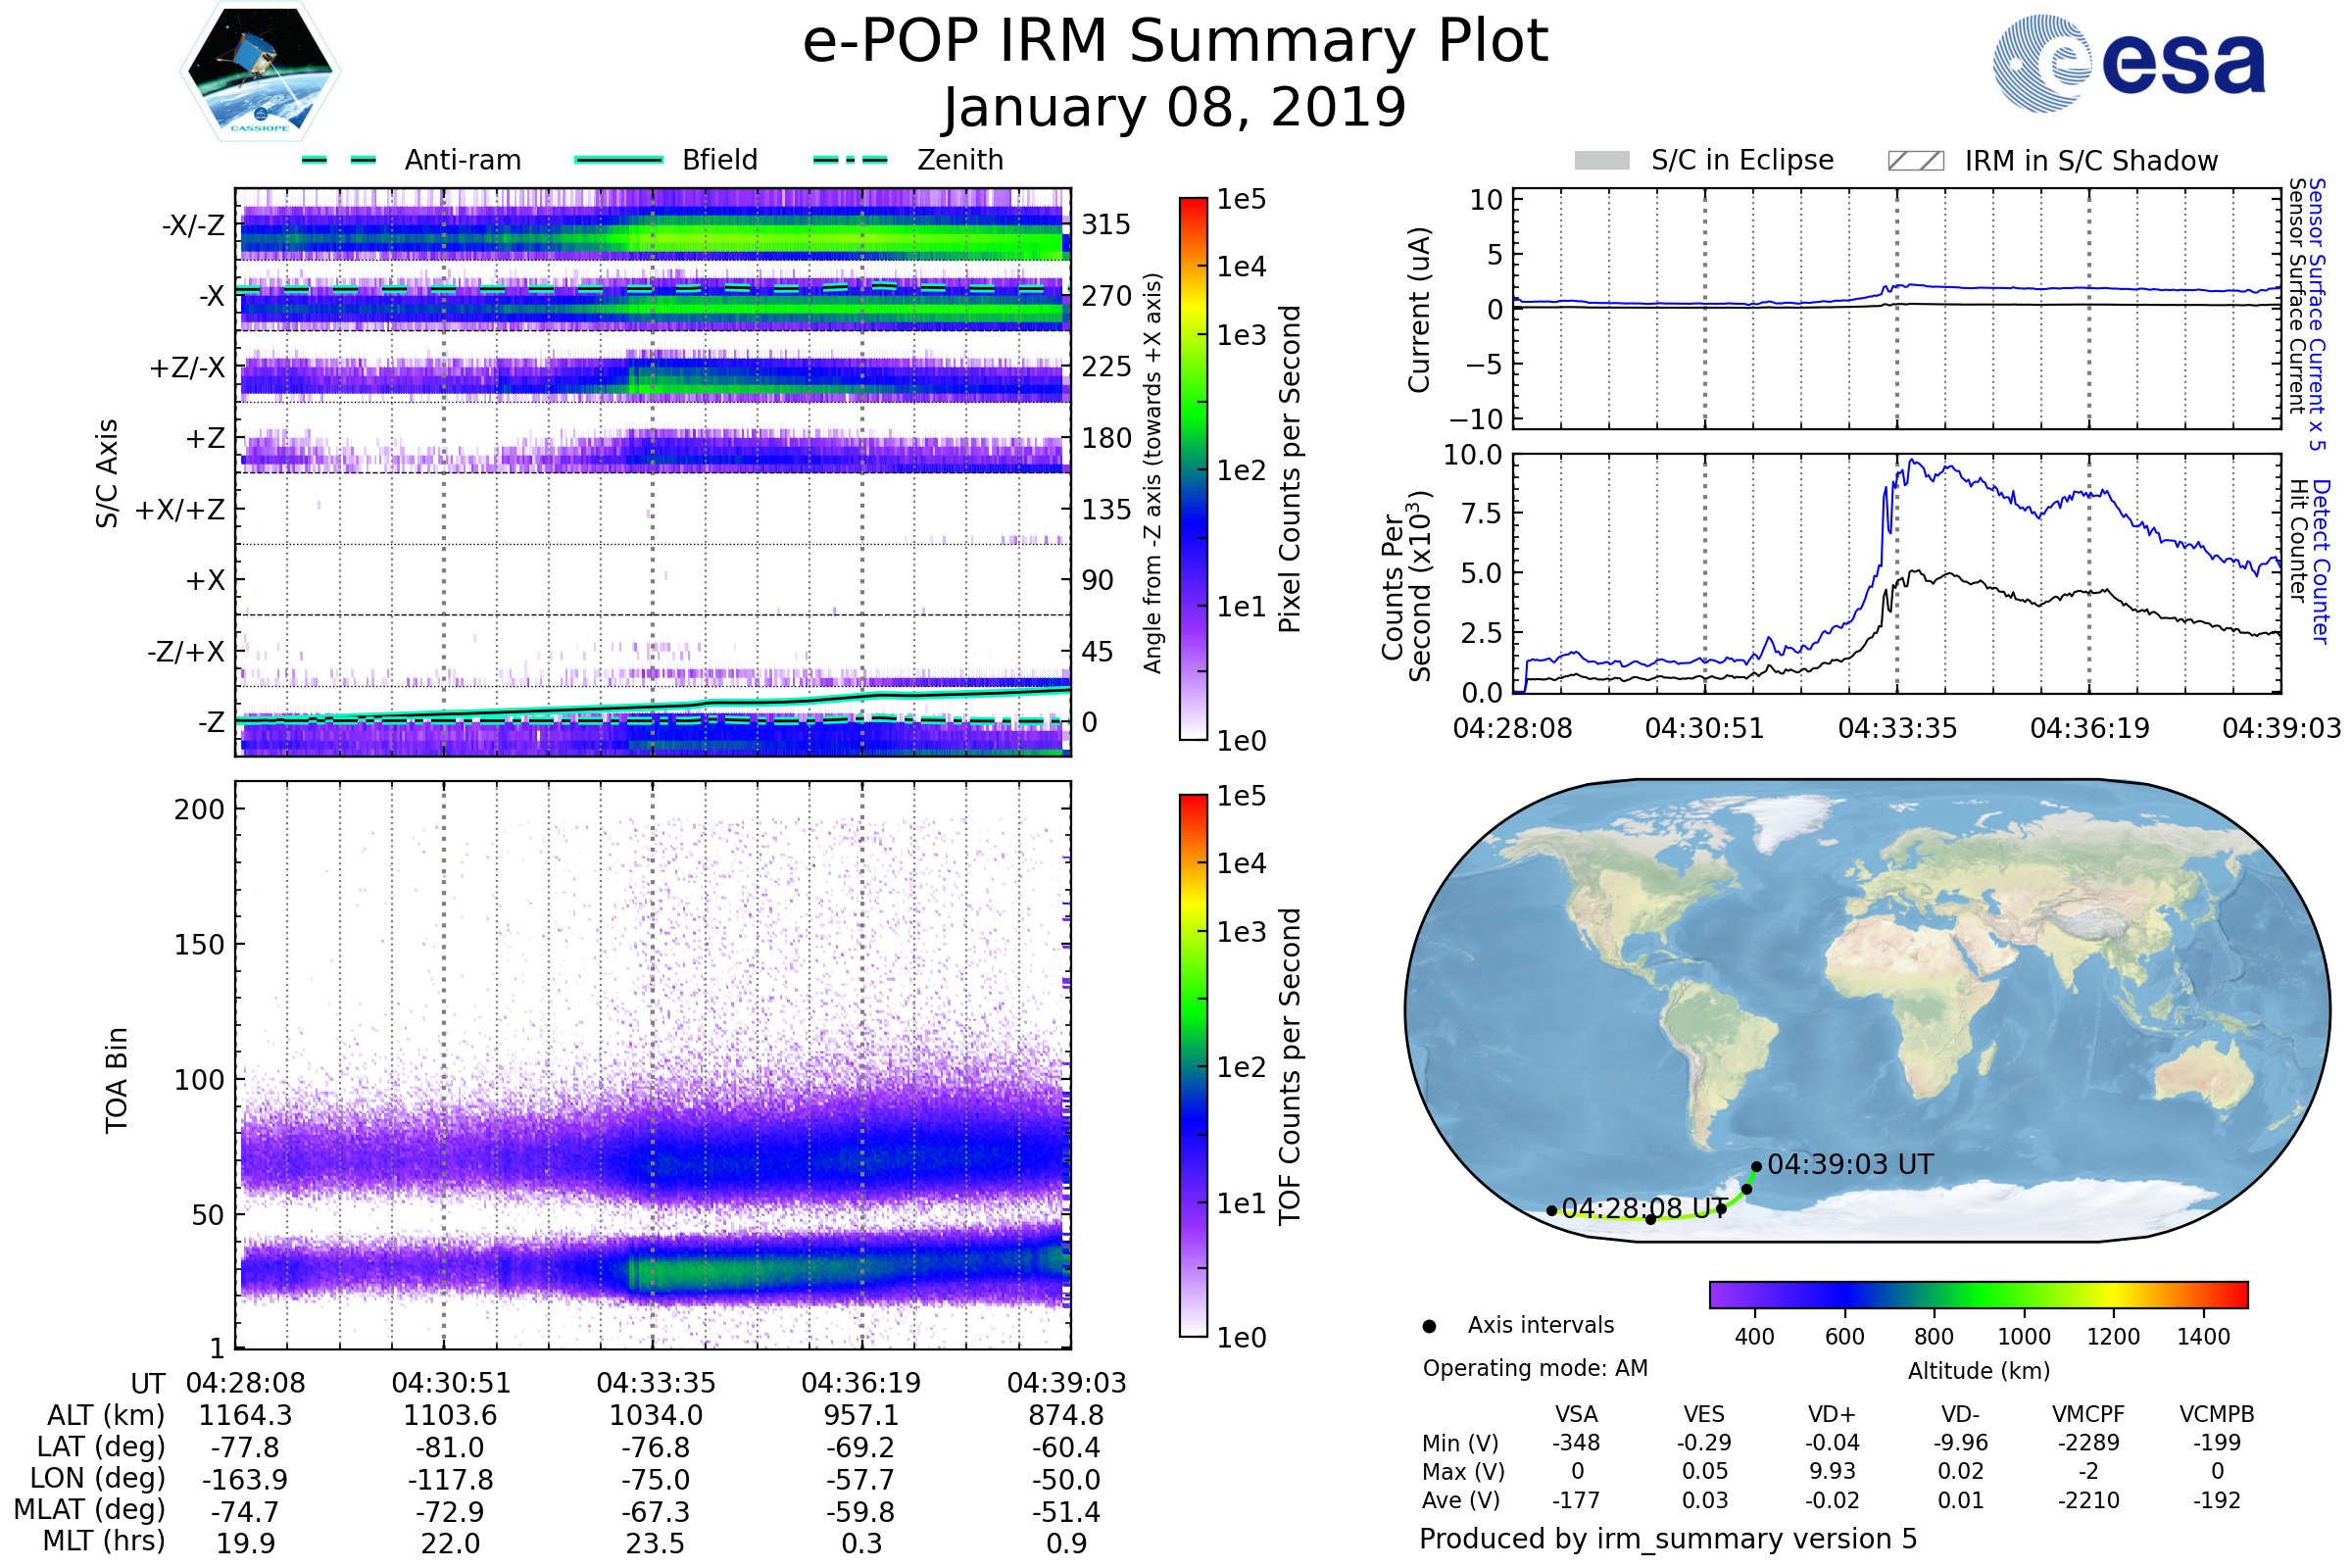Click the 04:39:03 UT map track endpoint
This screenshot has height=1568, width=2352.
(1756, 1166)
